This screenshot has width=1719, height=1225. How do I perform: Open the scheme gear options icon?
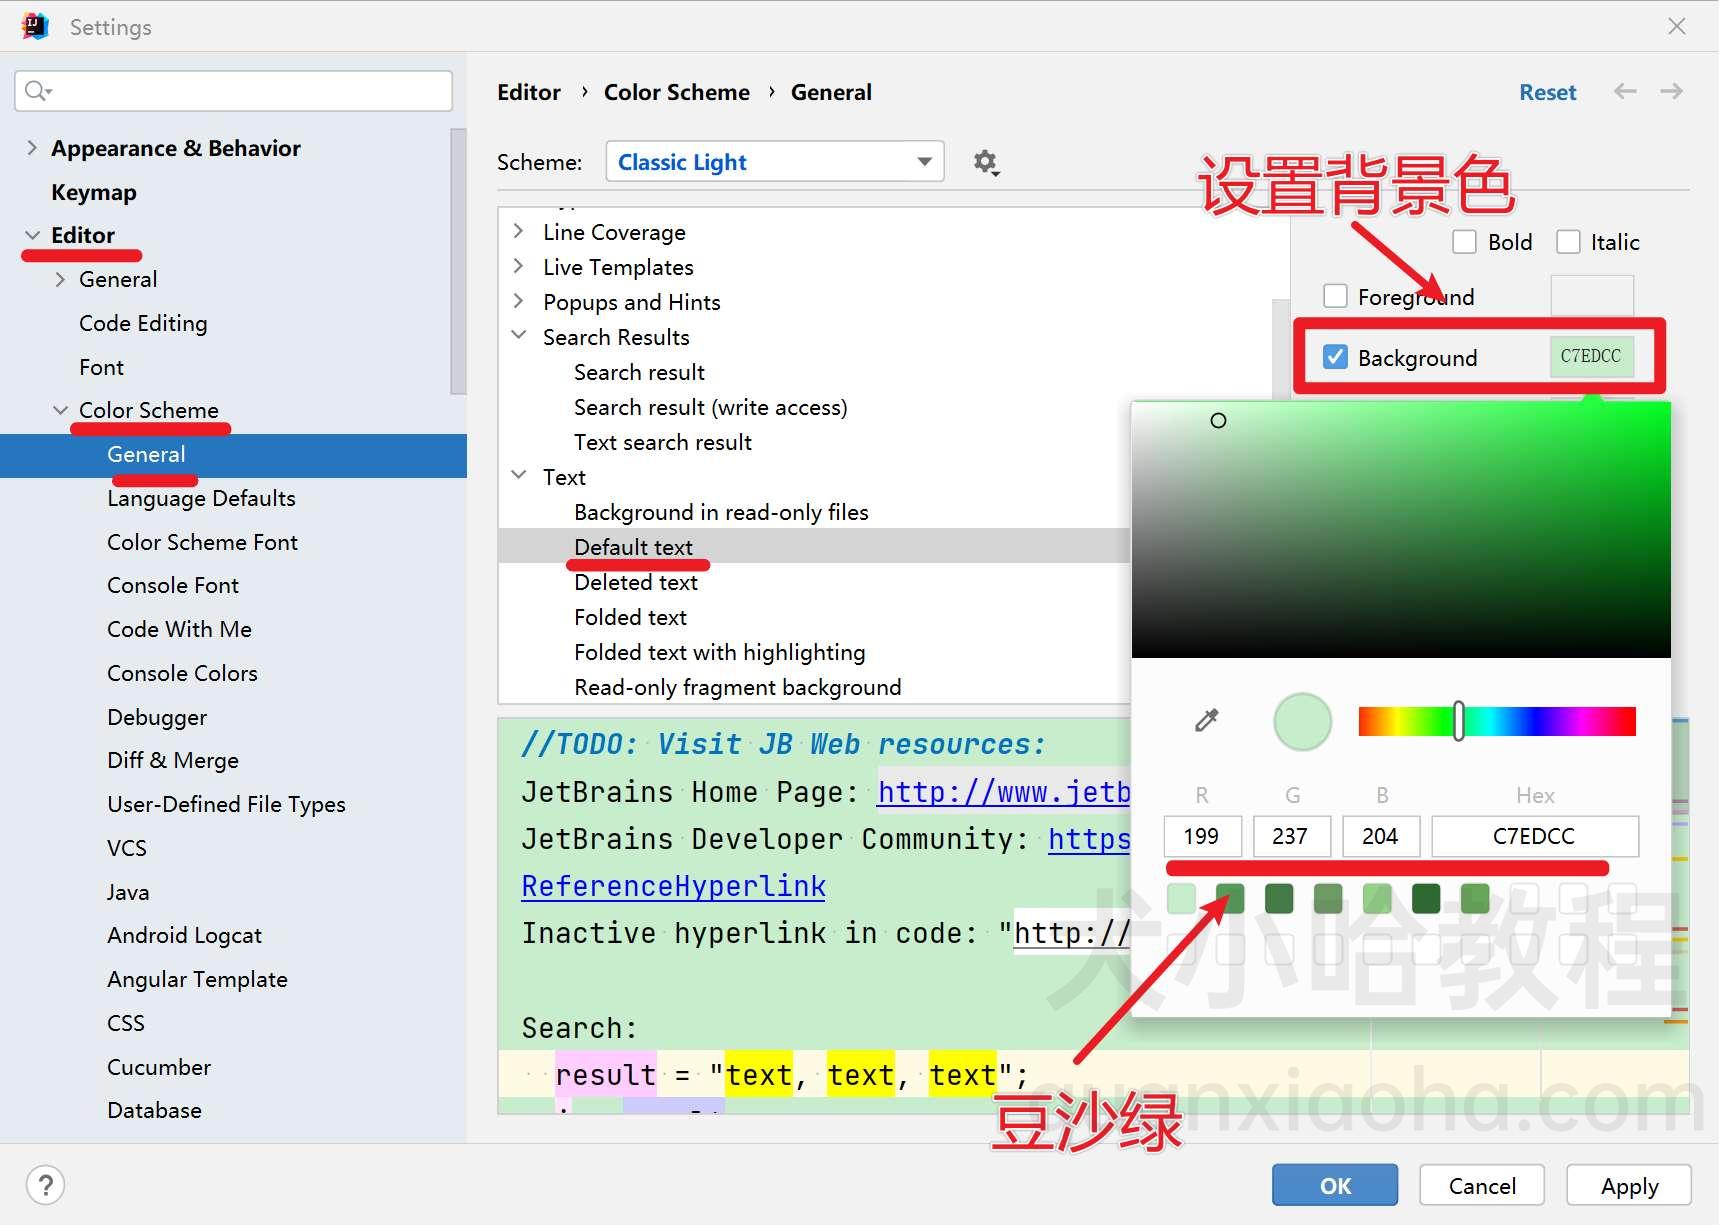point(986,162)
